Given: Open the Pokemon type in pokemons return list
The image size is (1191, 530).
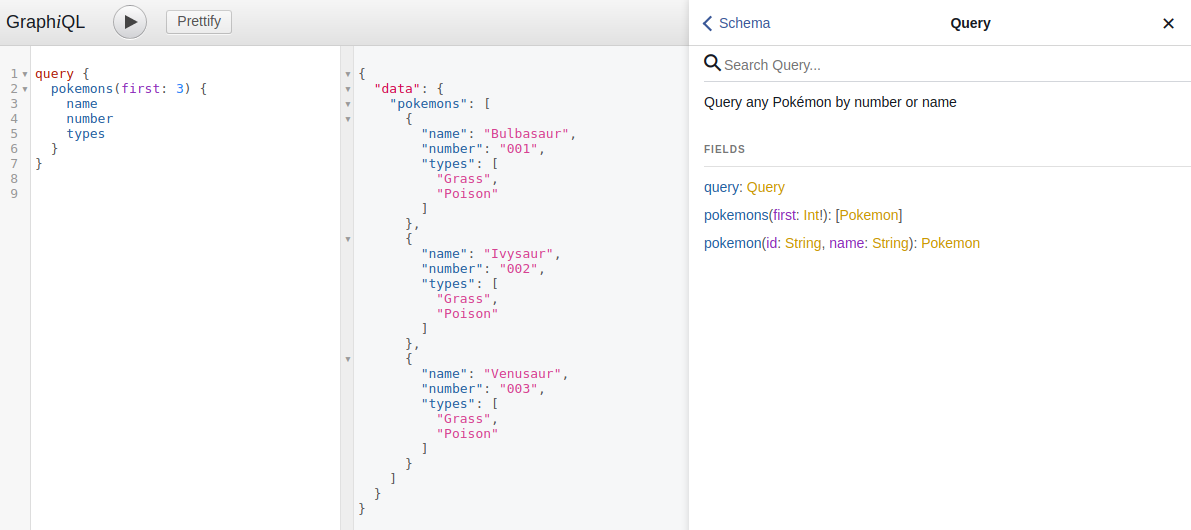Looking at the screenshot, I should click(869, 216).
